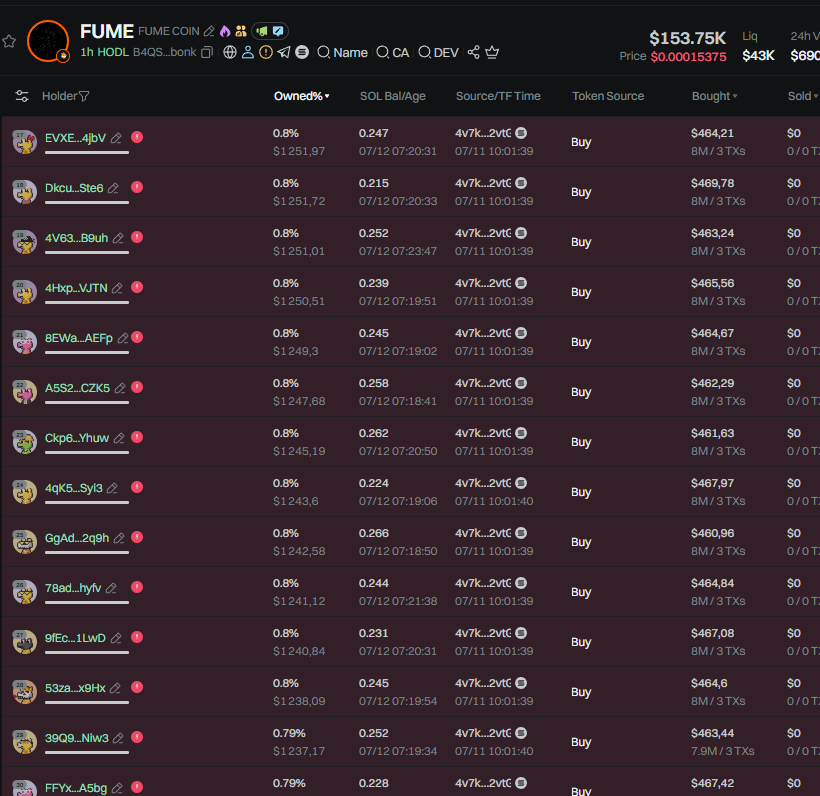Click the orange warning circle icon
The height and width of the screenshot is (796, 820).
point(266,52)
